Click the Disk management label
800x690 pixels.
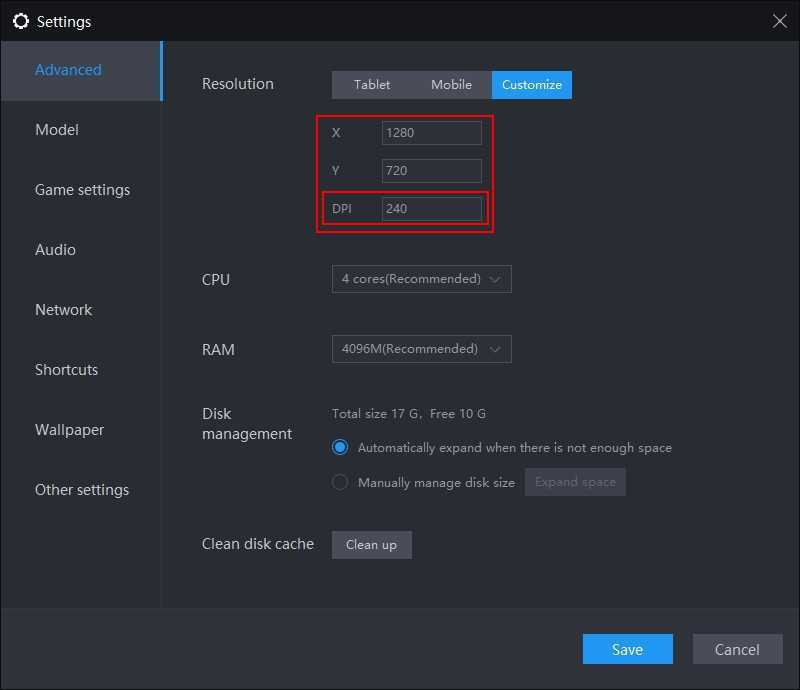click(x=247, y=424)
